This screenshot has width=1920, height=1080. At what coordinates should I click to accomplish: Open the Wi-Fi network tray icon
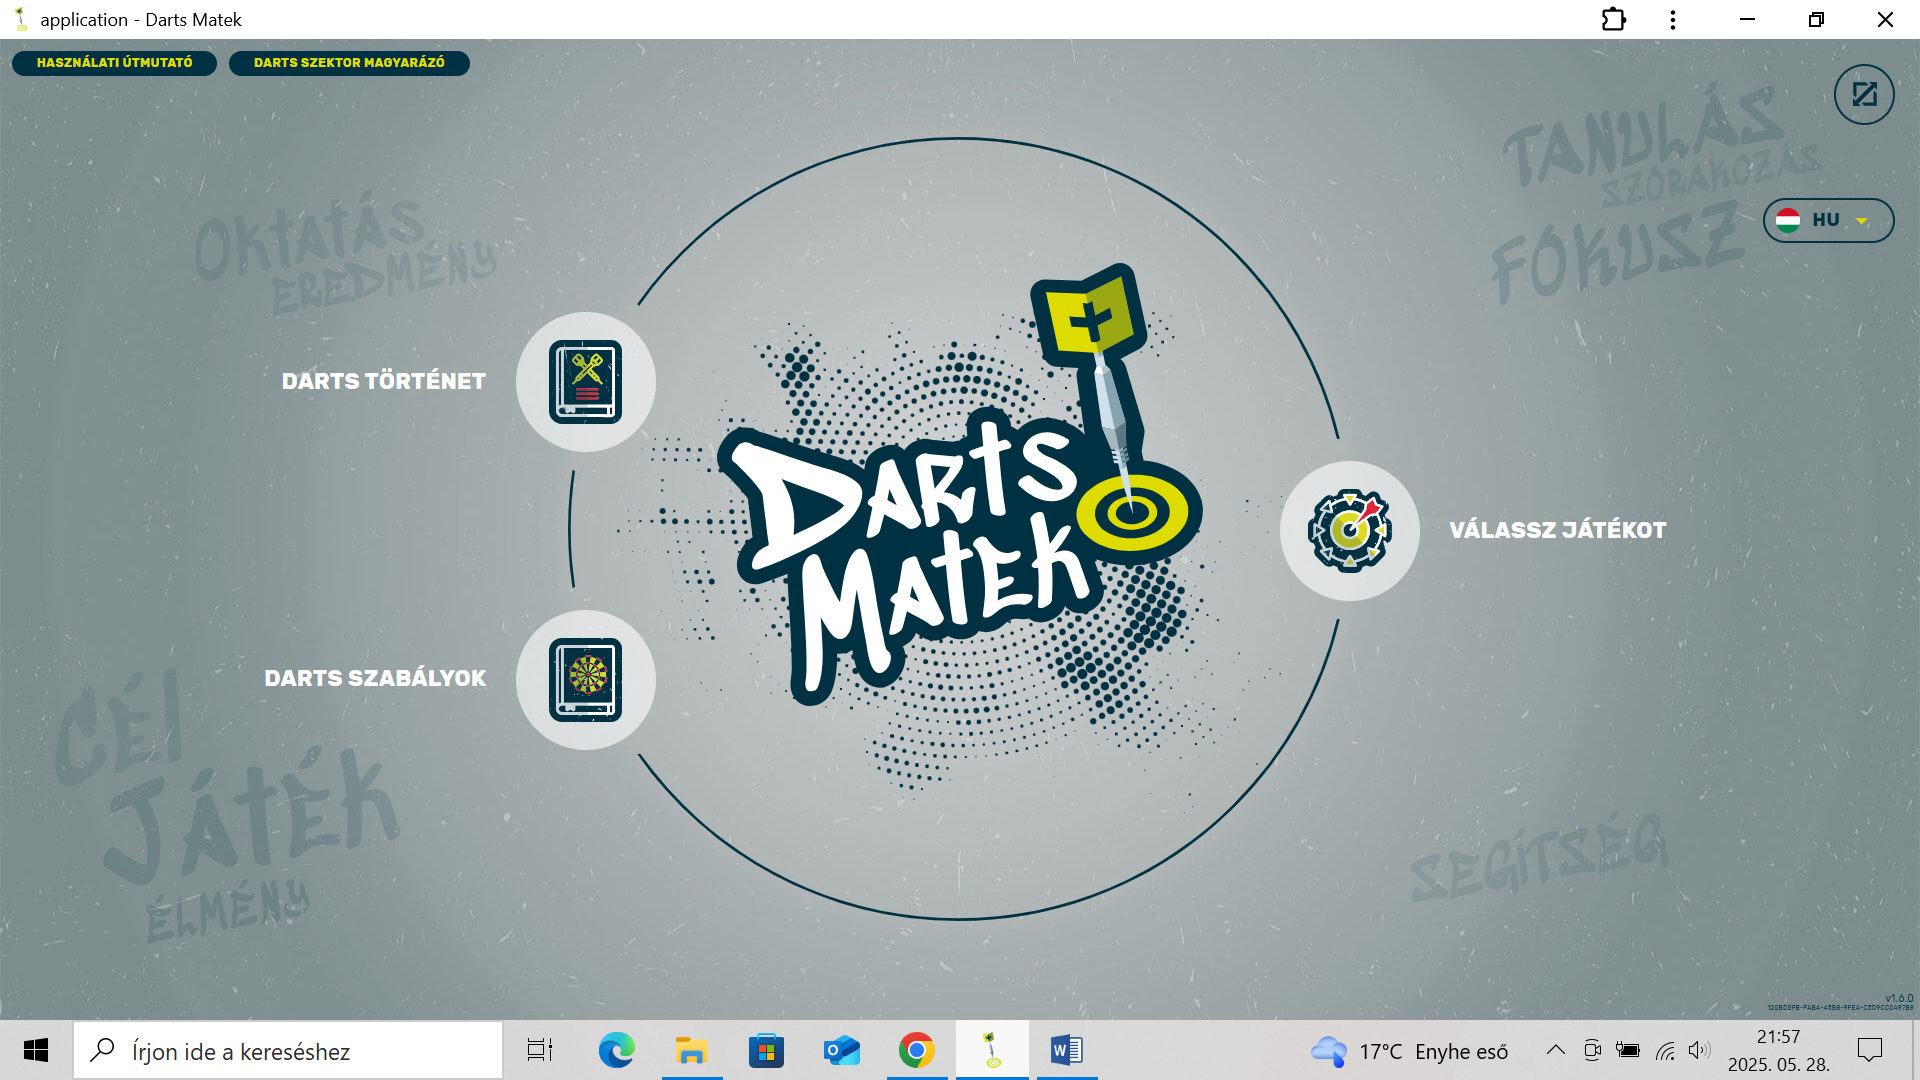[x=1665, y=1050]
